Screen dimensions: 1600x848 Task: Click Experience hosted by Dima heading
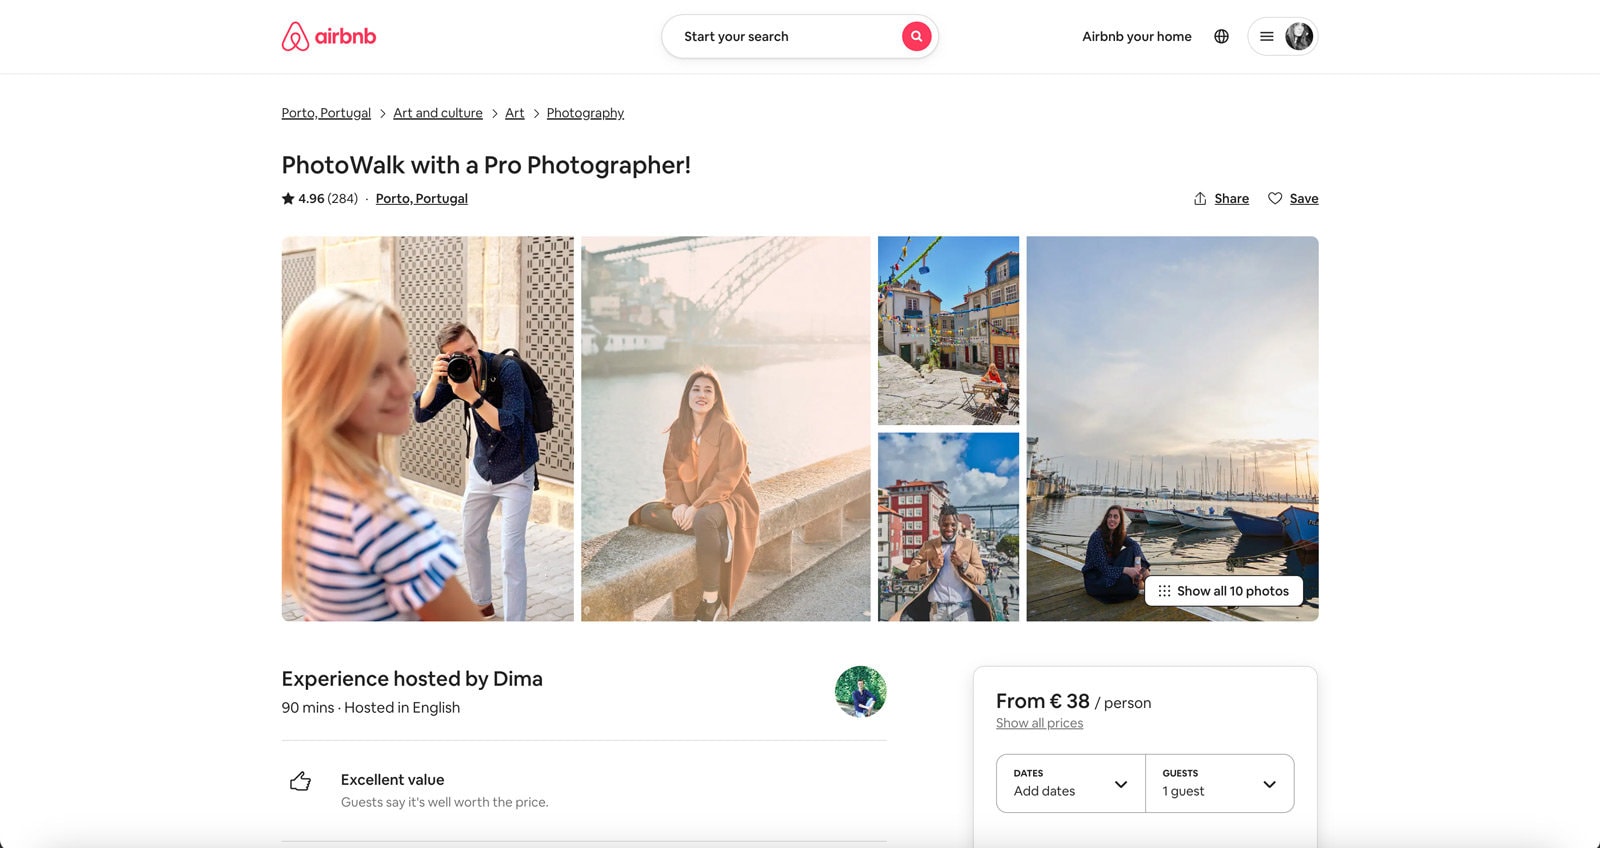pos(412,679)
